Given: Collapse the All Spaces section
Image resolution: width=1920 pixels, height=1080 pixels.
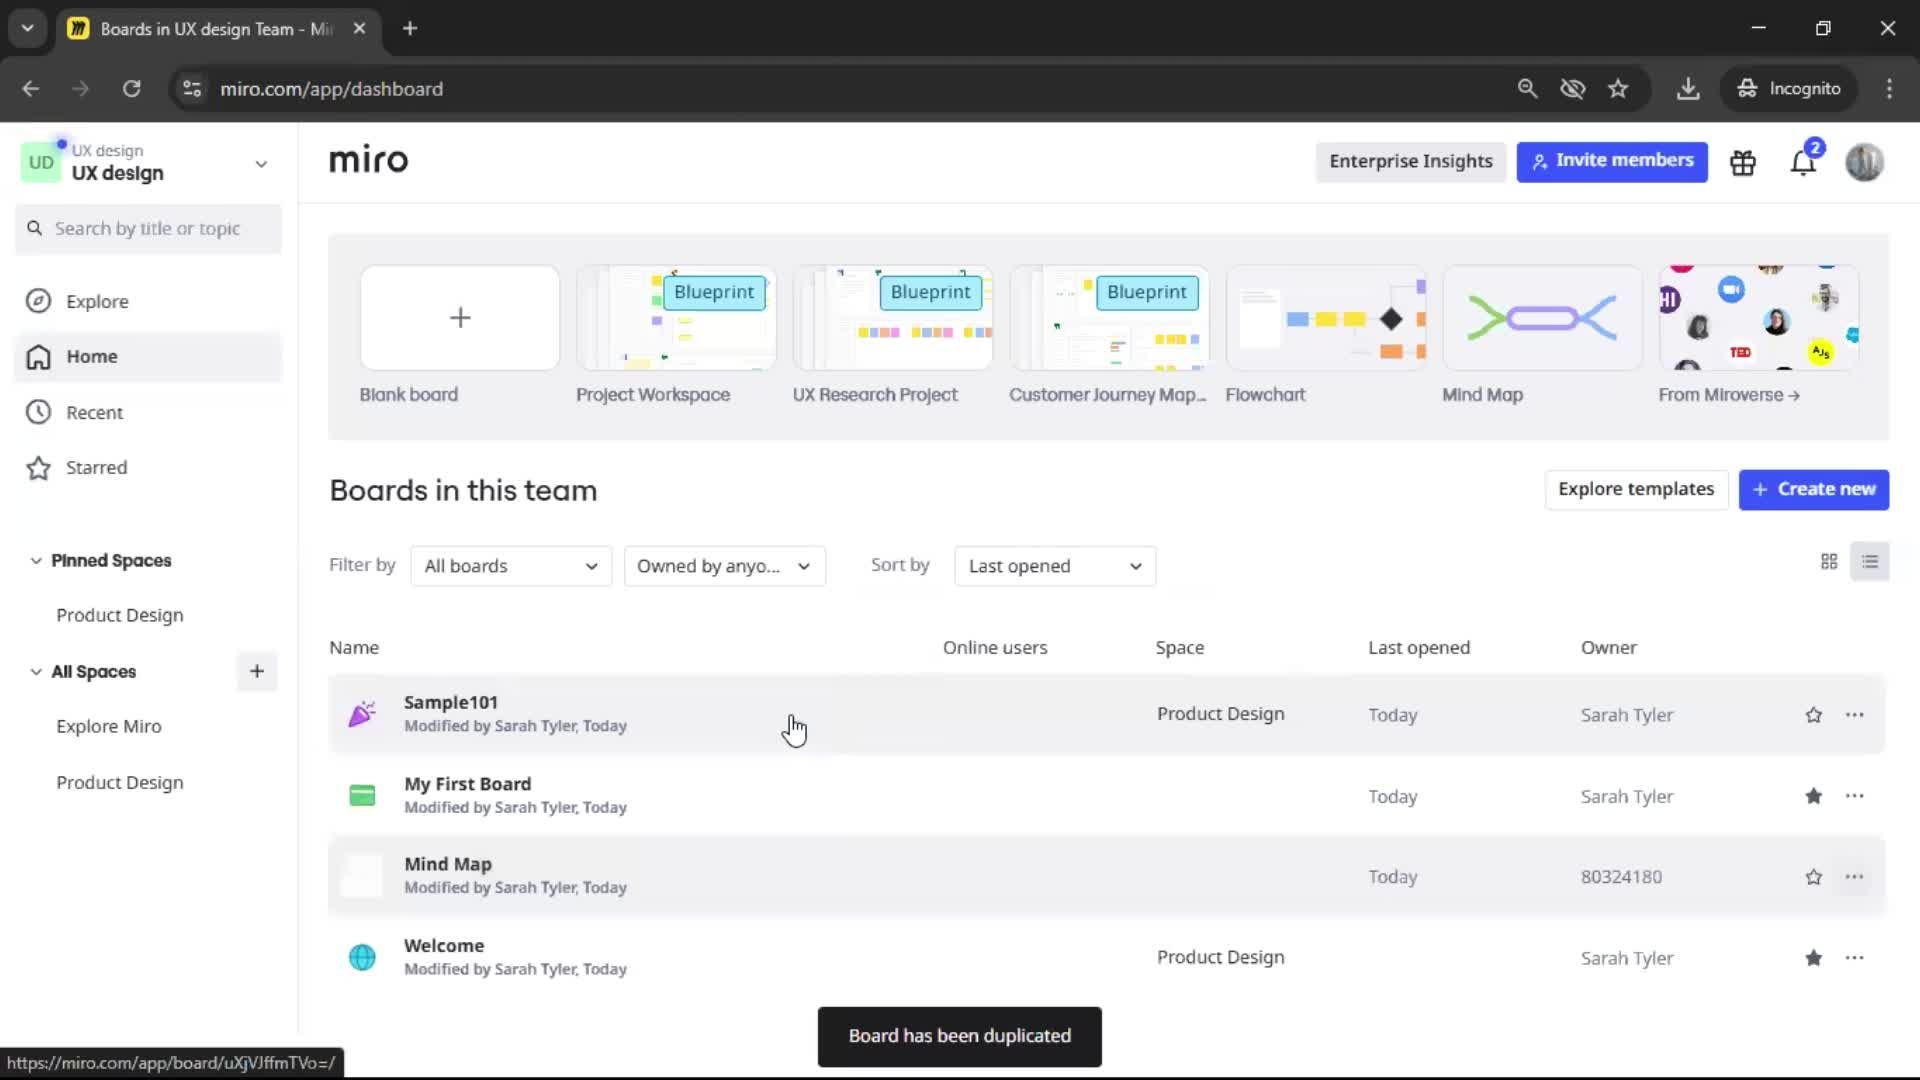Looking at the screenshot, I should click(x=36, y=672).
